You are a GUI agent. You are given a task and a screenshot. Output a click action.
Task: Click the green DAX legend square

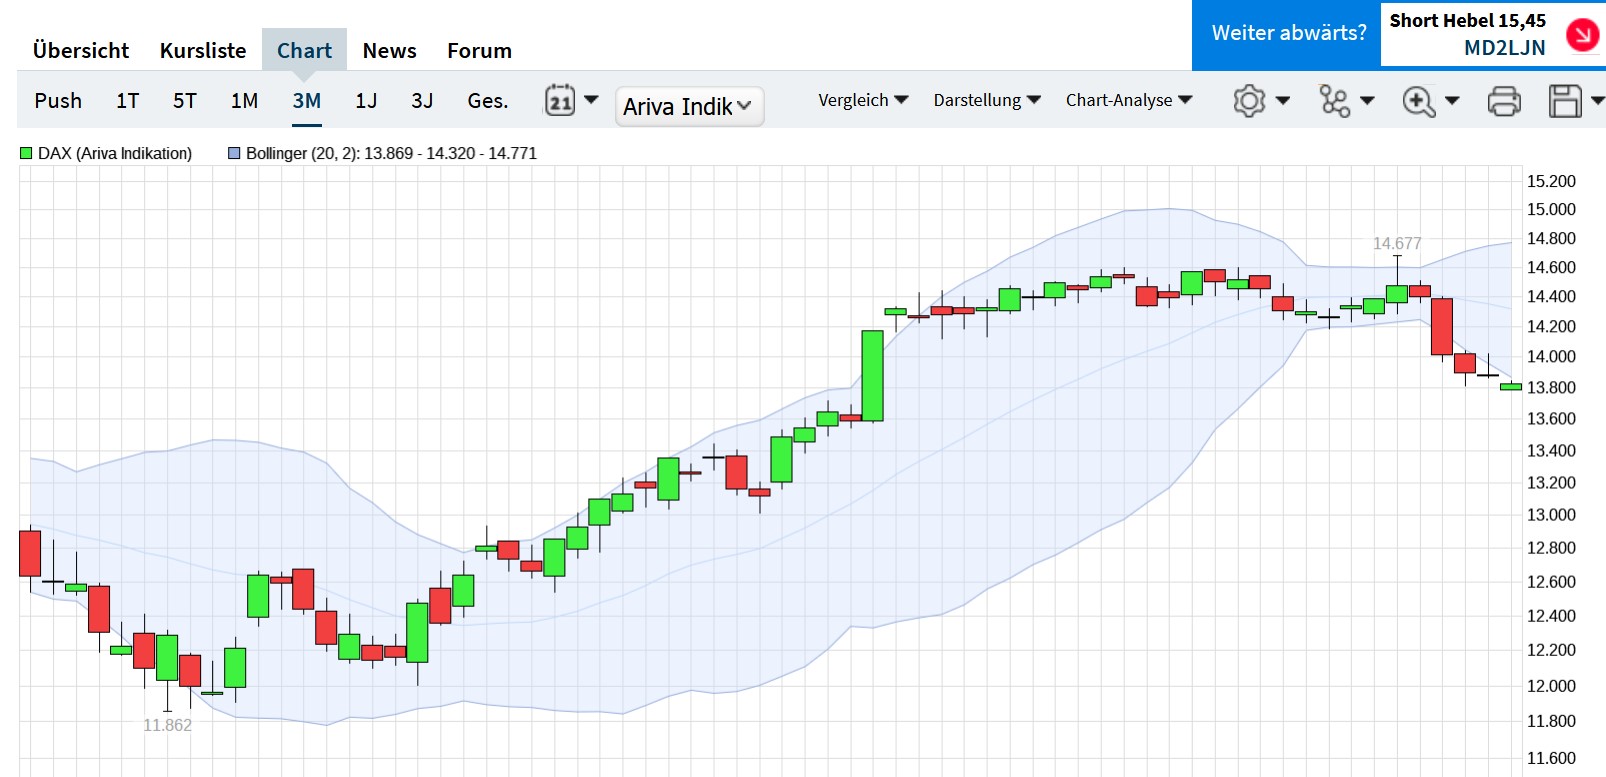click(x=26, y=154)
